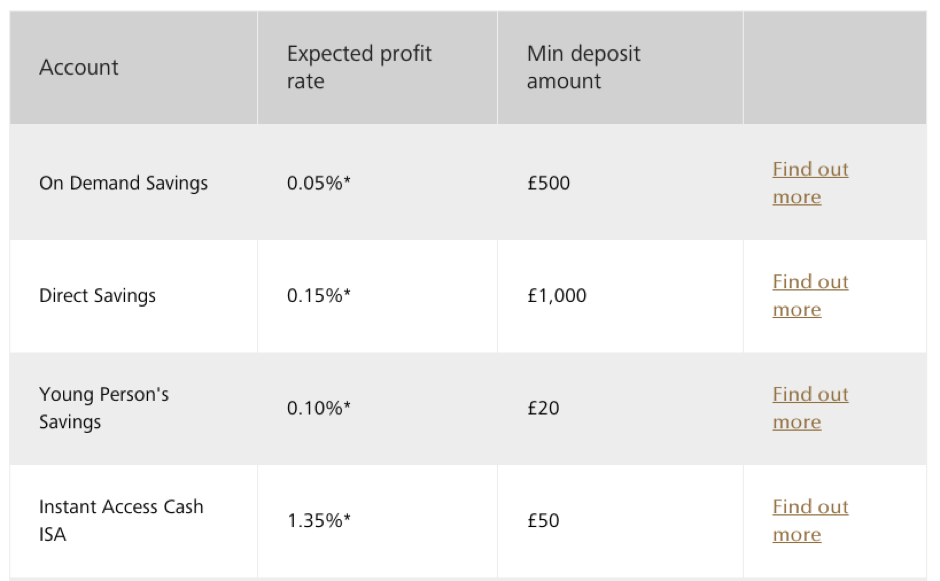Viewport: 940px width, 581px height.
Task: Click the 'Direct Savings' account name
Action: [97, 296]
